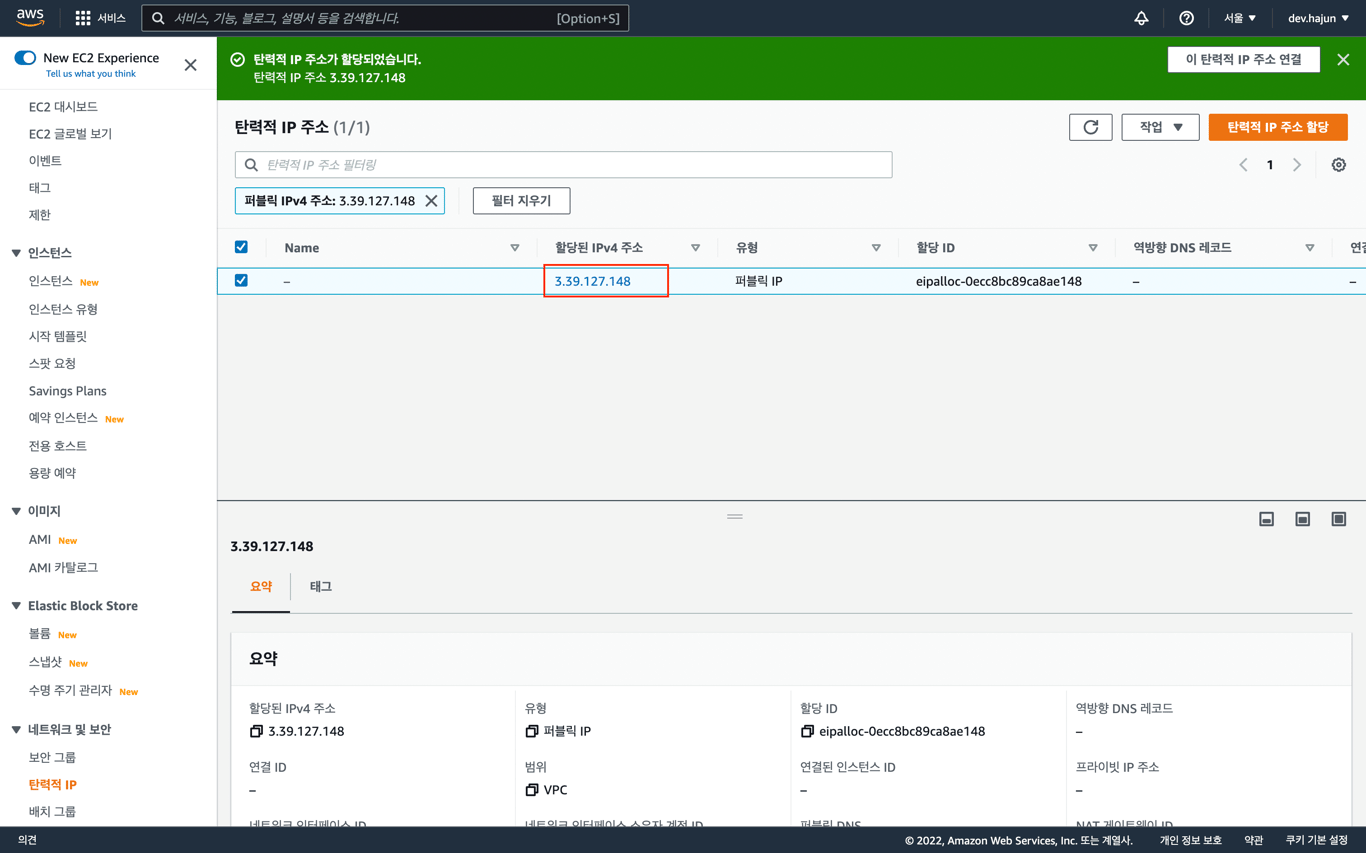Viewport: 1366px width, 853px height.
Task: Go to 이벤트 in sidebar
Action: tap(45, 161)
